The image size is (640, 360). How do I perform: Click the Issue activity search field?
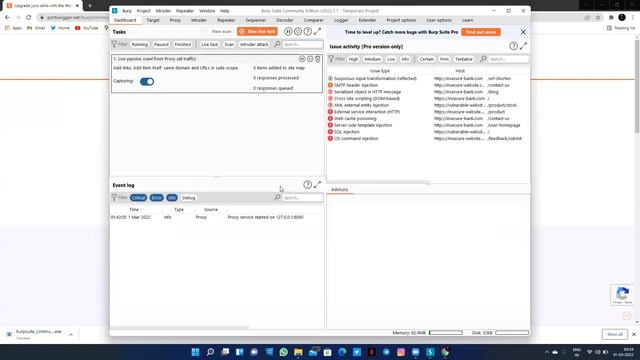point(508,59)
